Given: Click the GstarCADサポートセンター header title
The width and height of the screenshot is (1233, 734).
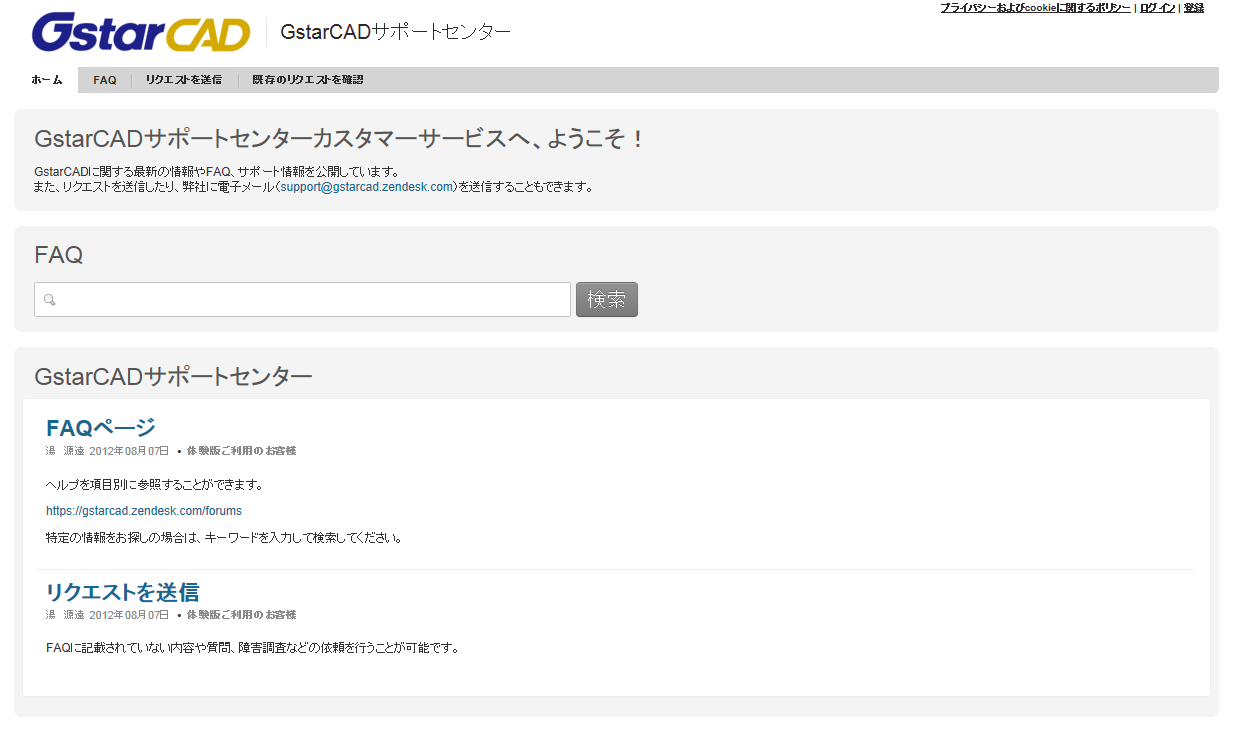Looking at the screenshot, I should (x=396, y=32).
